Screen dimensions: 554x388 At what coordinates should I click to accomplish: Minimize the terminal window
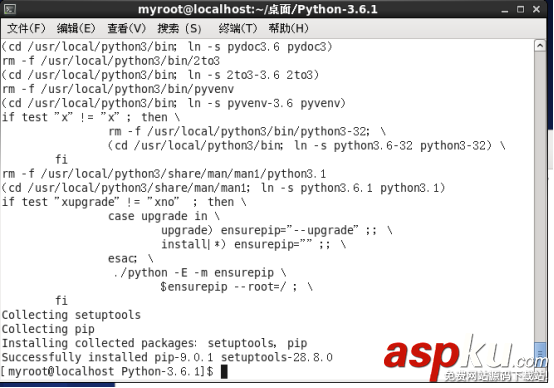pyautogui.click(x=505, y=10)
